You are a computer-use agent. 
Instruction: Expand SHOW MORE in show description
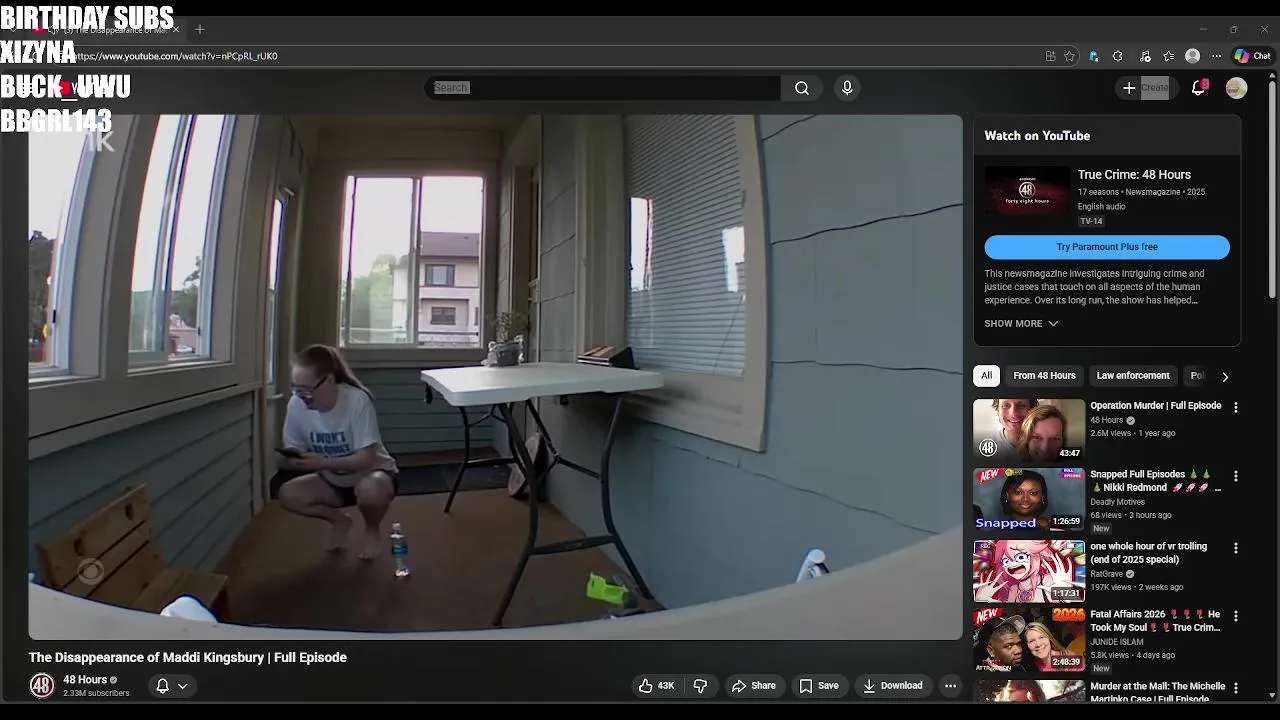tap(1021, 324)
